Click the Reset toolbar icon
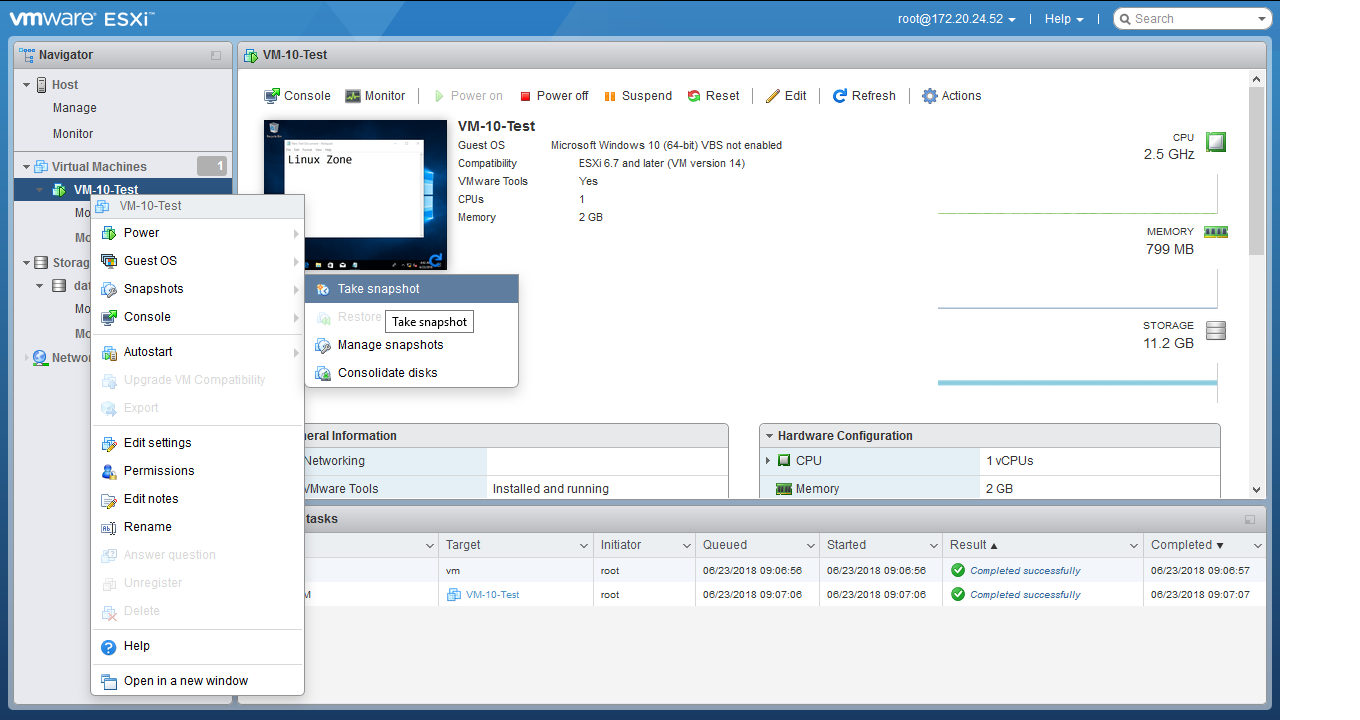The height and width of the screenshot is (720, 1360). tap(694, 96)
